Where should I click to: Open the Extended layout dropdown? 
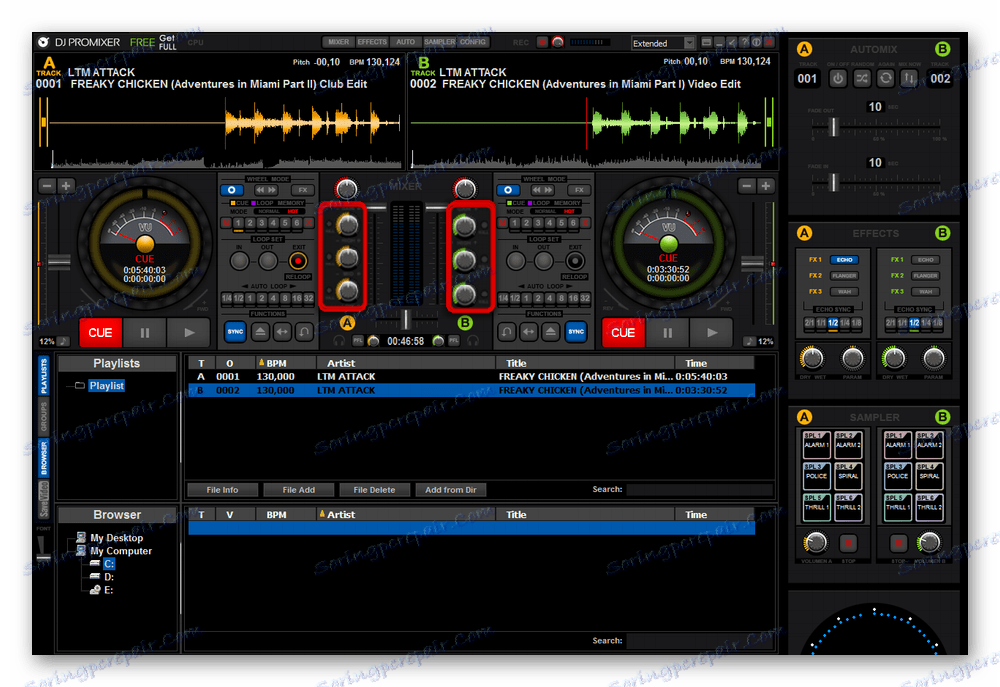point(663,43)
